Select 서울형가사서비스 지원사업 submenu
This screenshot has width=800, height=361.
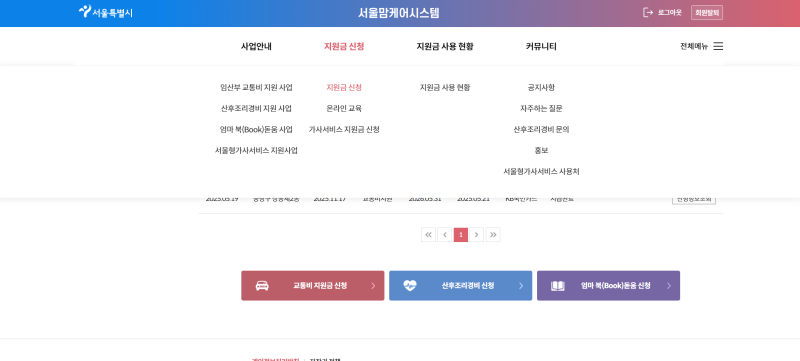pos(256,150)
